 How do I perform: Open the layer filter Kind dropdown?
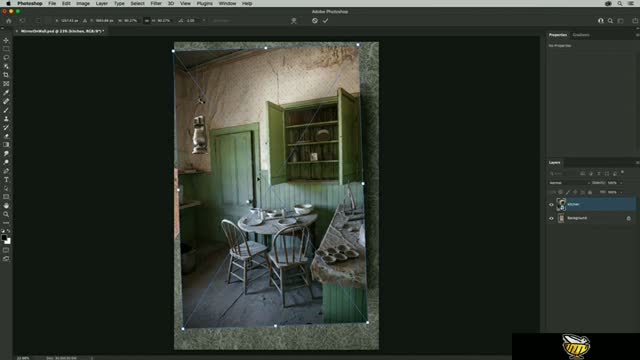pyautogui.click(x=562, y=173)
